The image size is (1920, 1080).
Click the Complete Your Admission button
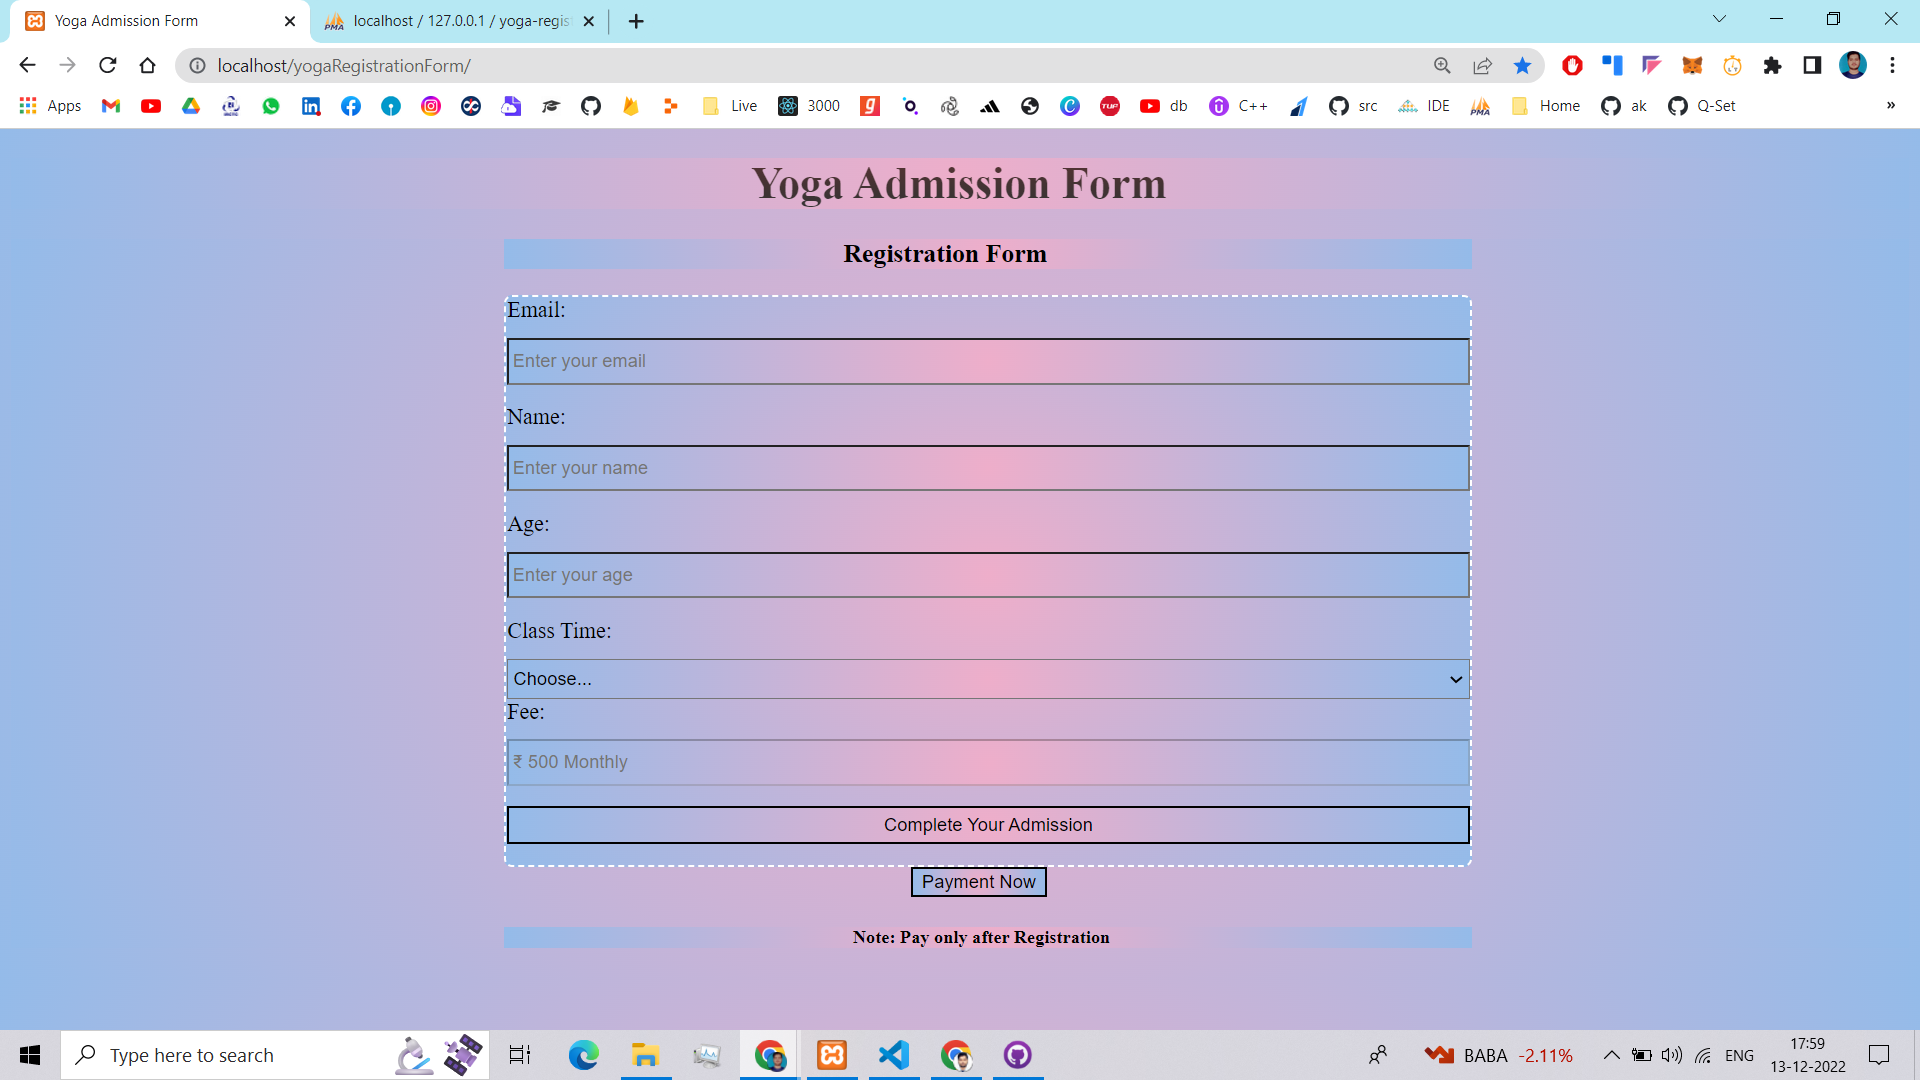[x=987, y=824]
